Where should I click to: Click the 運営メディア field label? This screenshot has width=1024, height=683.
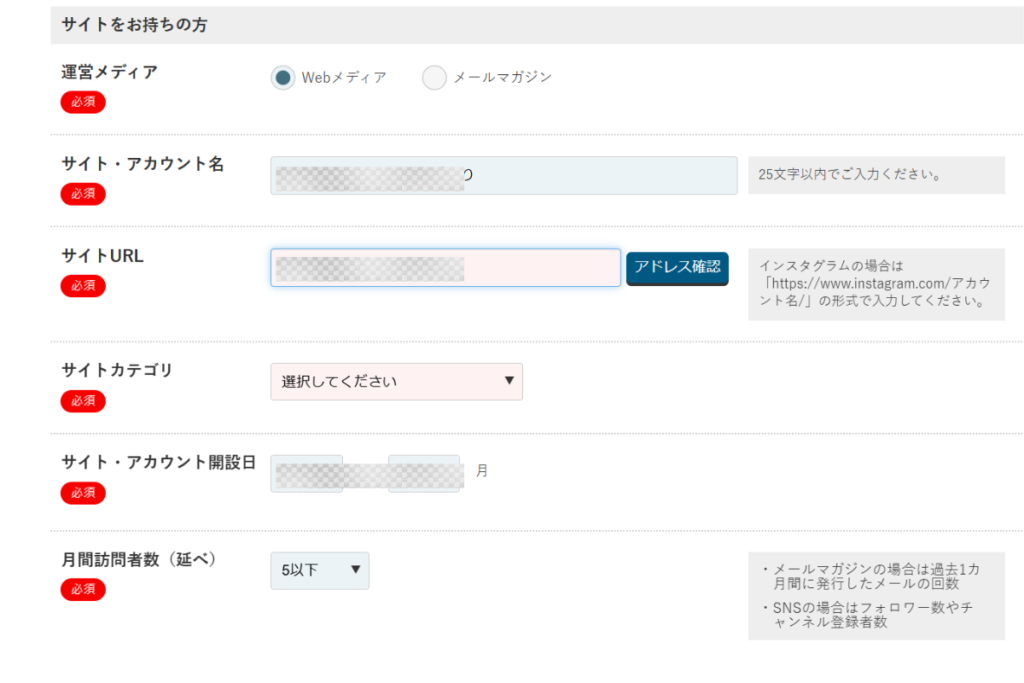[x=110, y=72]
